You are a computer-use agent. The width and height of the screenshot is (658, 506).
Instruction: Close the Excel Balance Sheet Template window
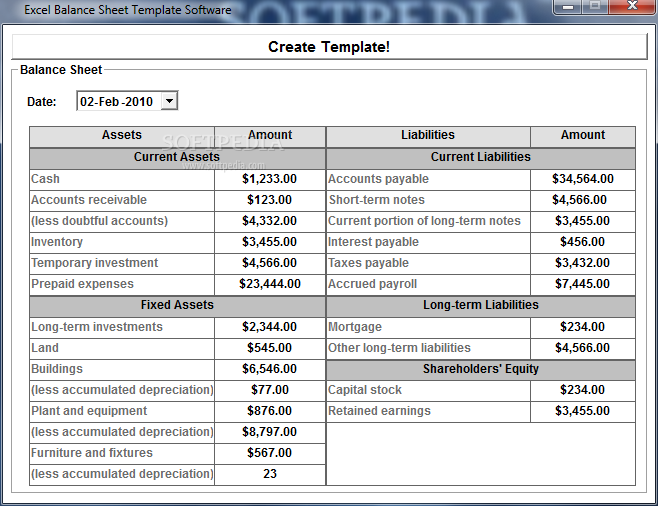point(632,6)
